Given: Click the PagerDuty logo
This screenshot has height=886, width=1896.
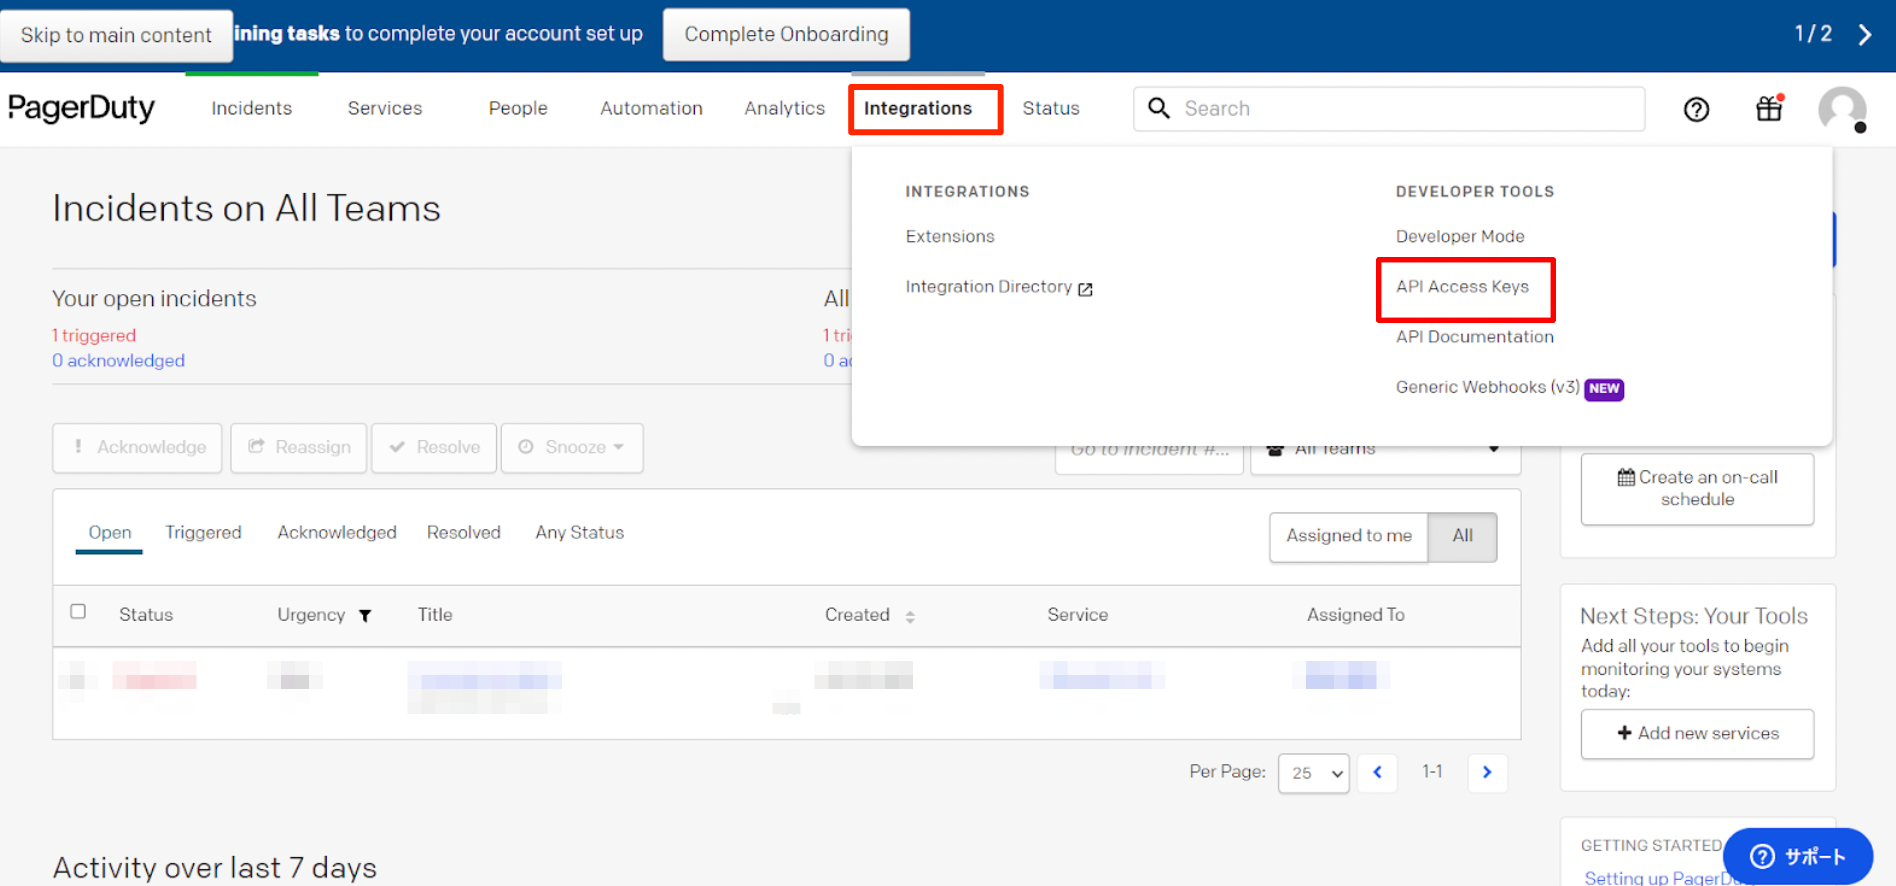Looking at the screenshot, I should coord(81,108).
